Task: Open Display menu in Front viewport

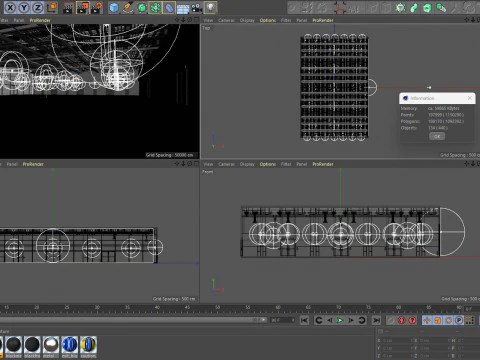Action: [x=247, y=164]
